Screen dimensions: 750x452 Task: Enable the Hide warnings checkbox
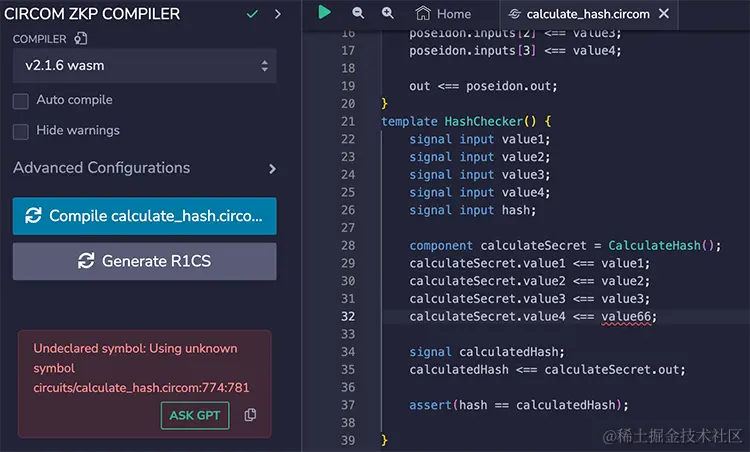coord(21,132)
